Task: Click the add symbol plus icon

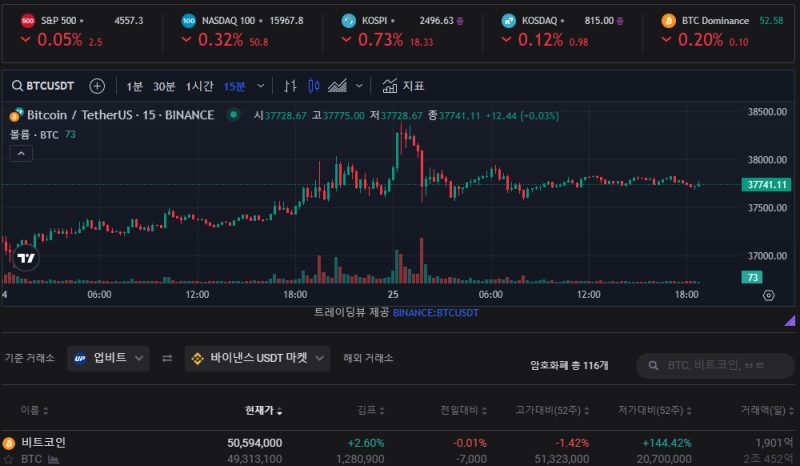Action: click(x=97, y=86)
